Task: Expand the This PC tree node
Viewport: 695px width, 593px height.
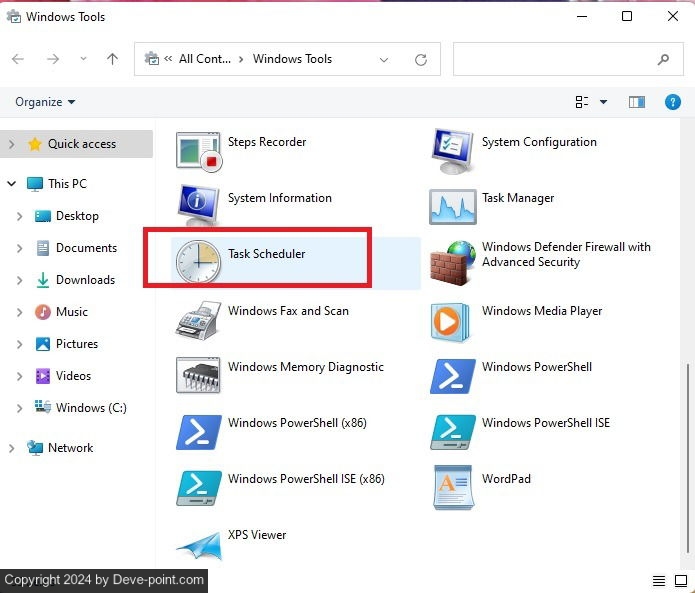Action: (11, 184)
